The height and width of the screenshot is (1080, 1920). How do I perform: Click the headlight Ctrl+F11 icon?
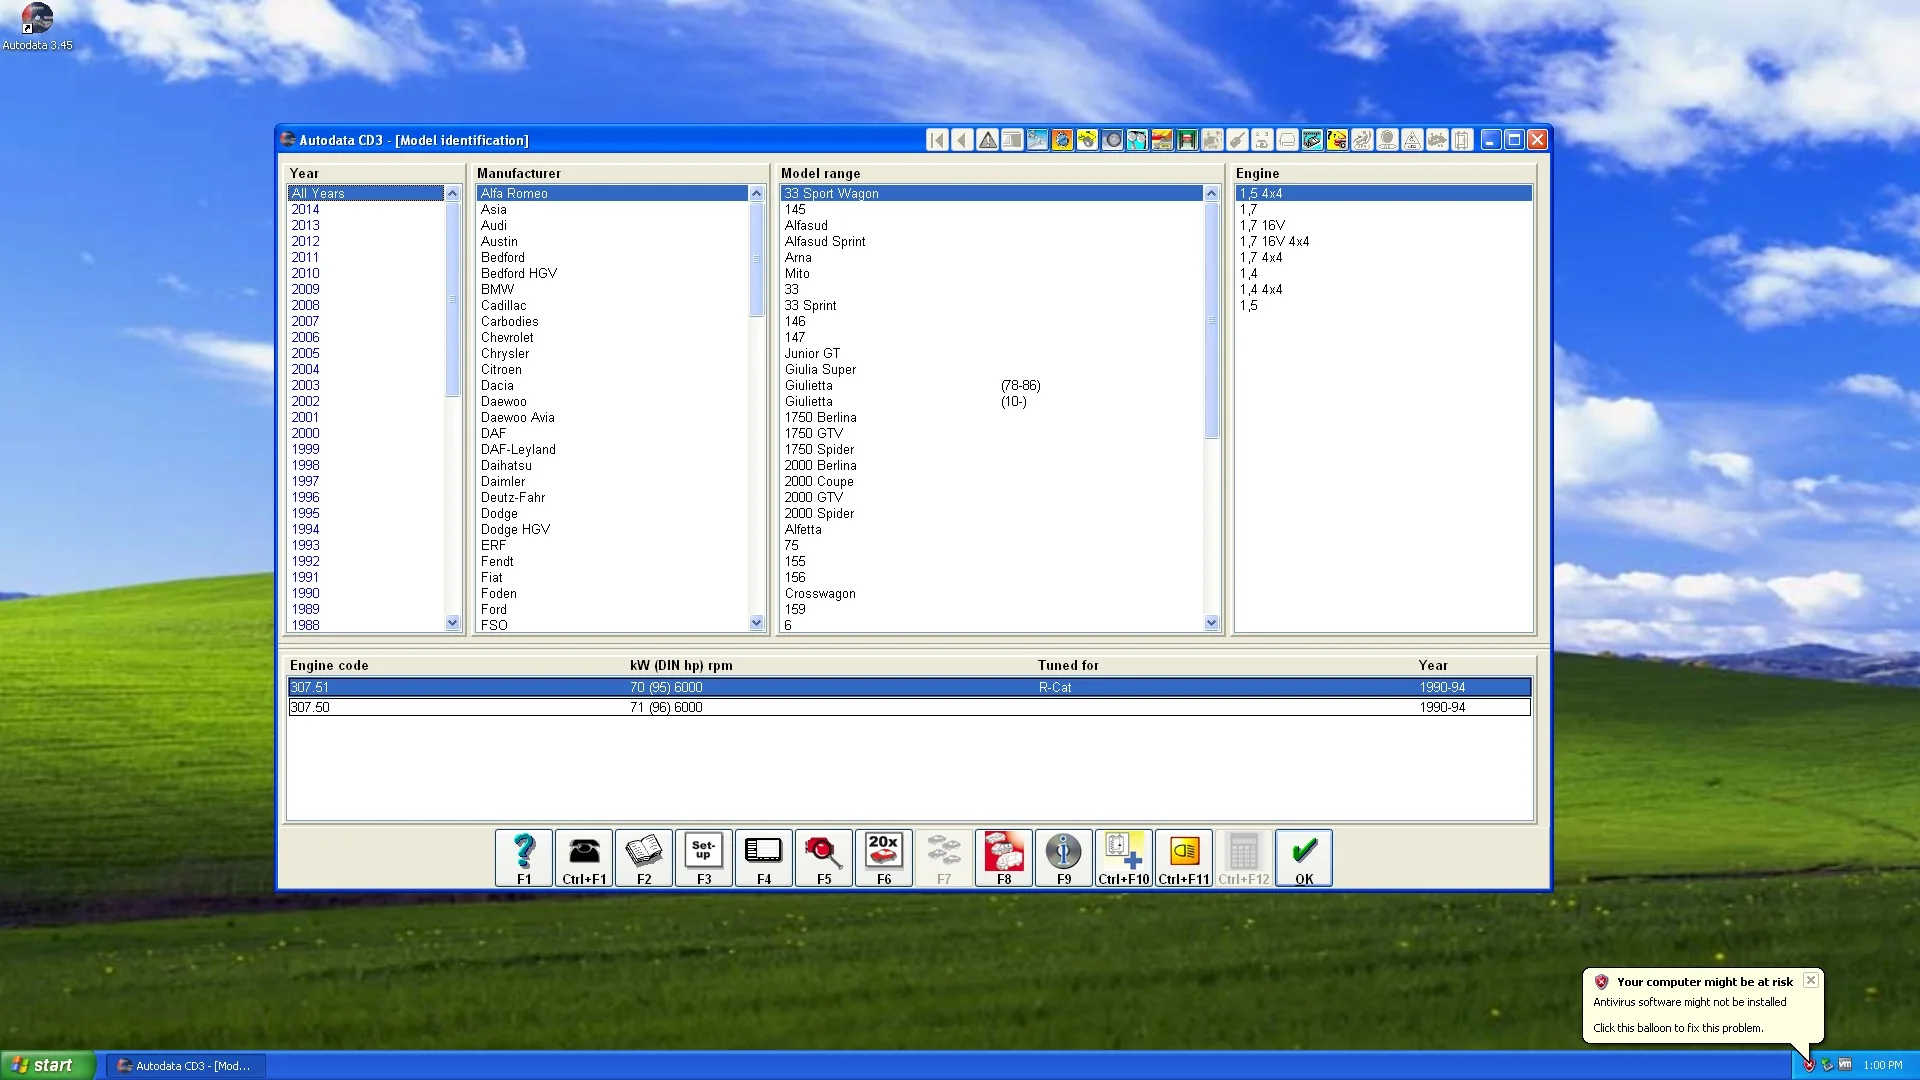(1184, 857)
